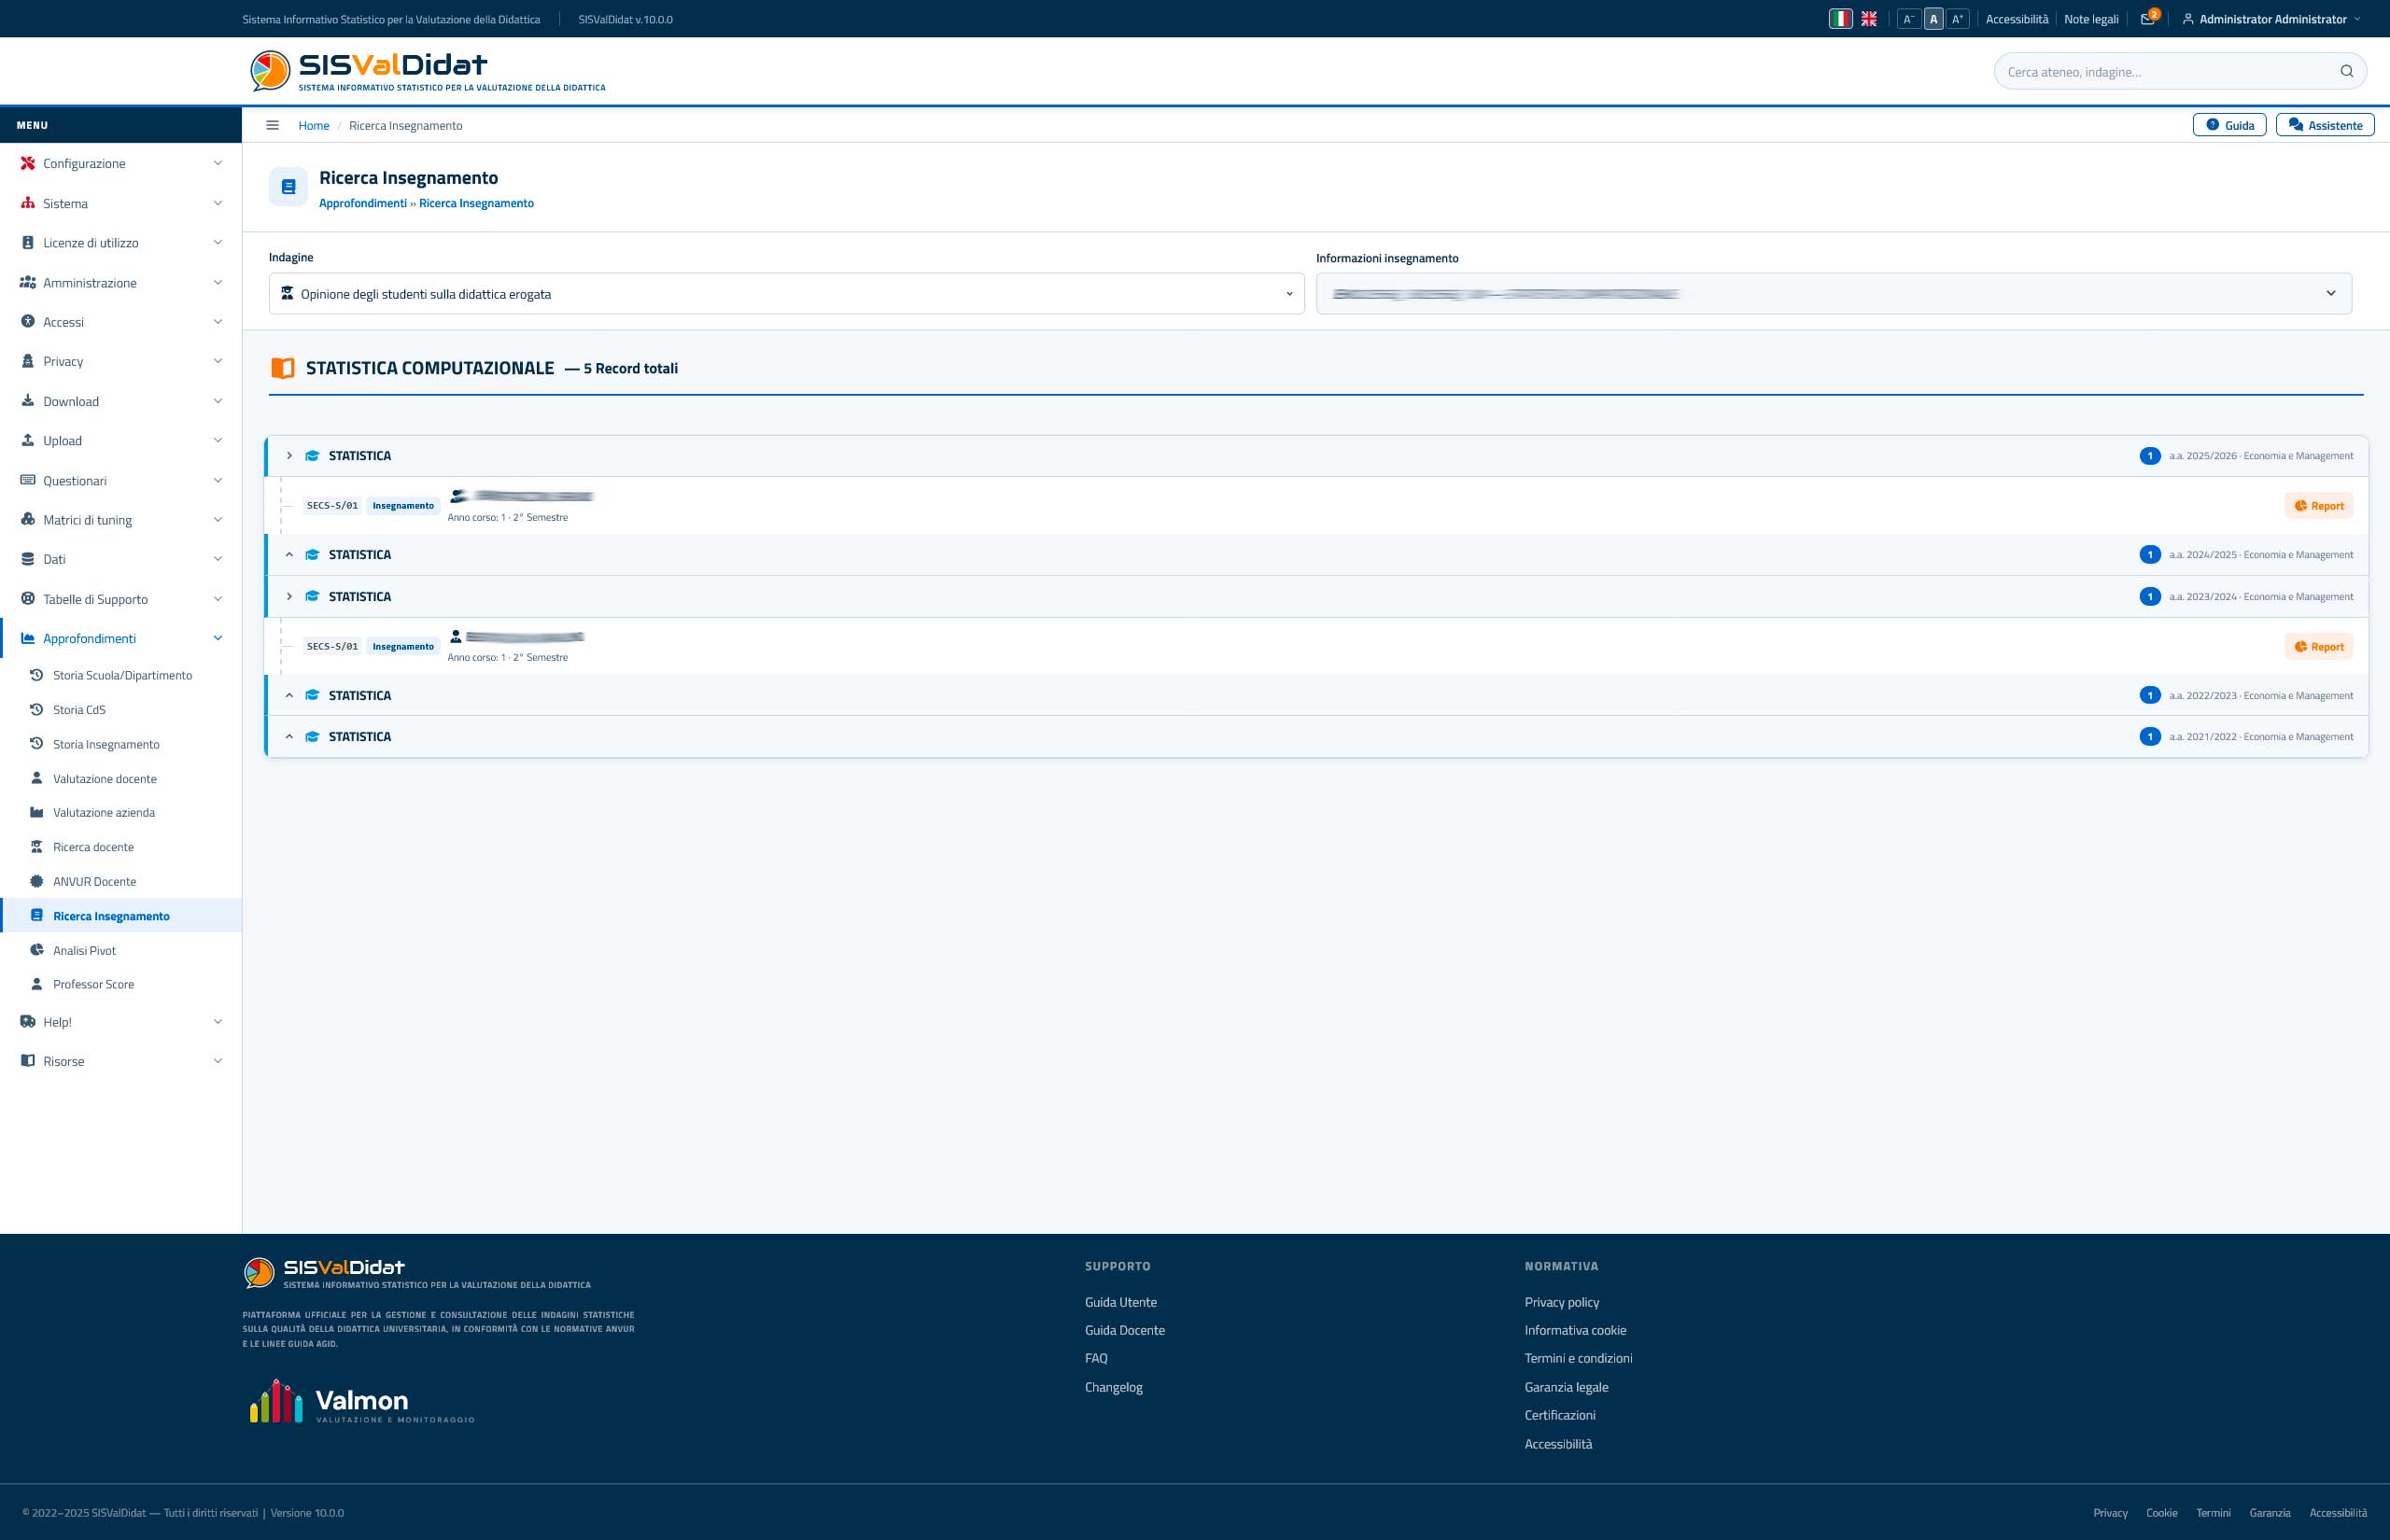The height and width of the screenshot is (1540, 2390).
Task: Open Report for the 2023/2024 insegnamento
Action: coord(2318,647)
